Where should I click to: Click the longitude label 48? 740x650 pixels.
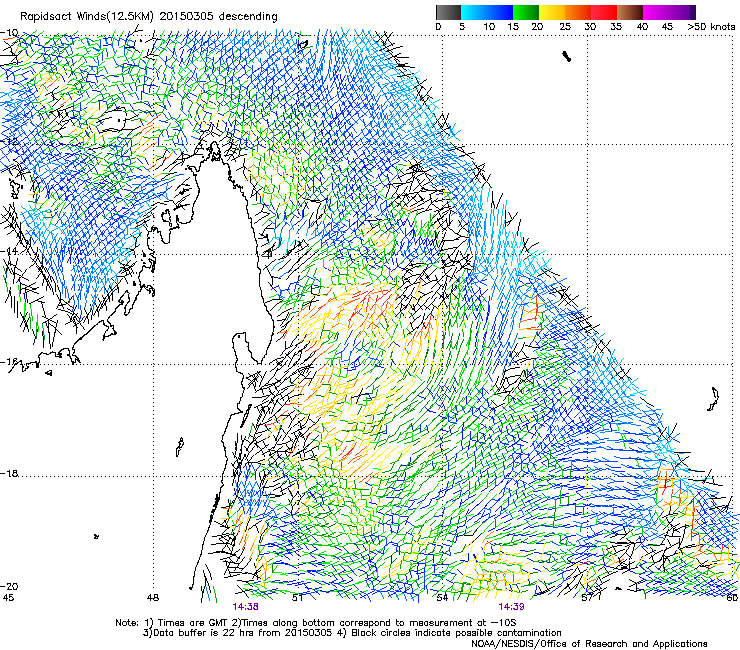pos(153,598)
